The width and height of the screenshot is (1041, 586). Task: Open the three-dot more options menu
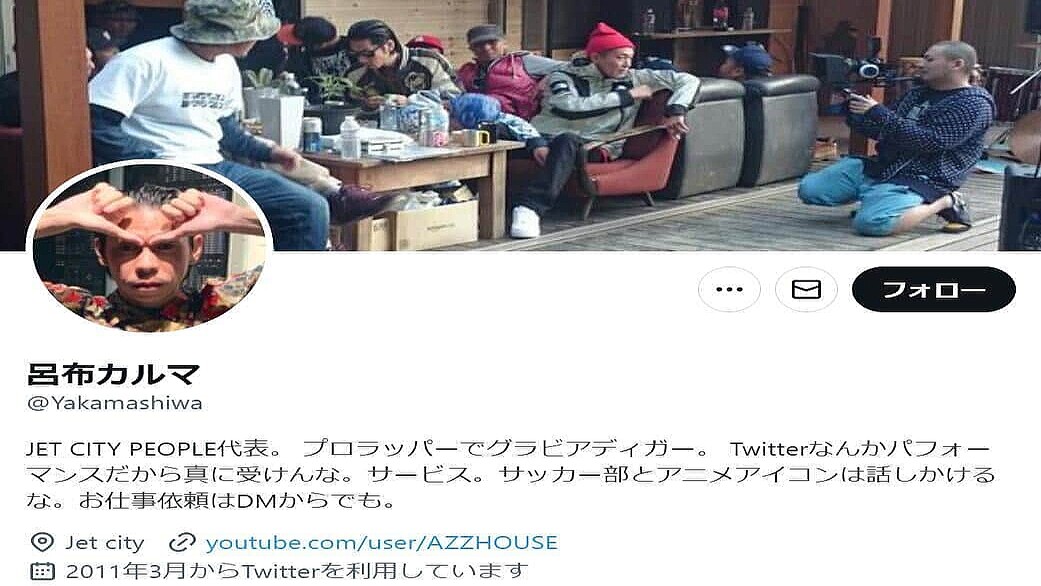[x=729, y=289]
